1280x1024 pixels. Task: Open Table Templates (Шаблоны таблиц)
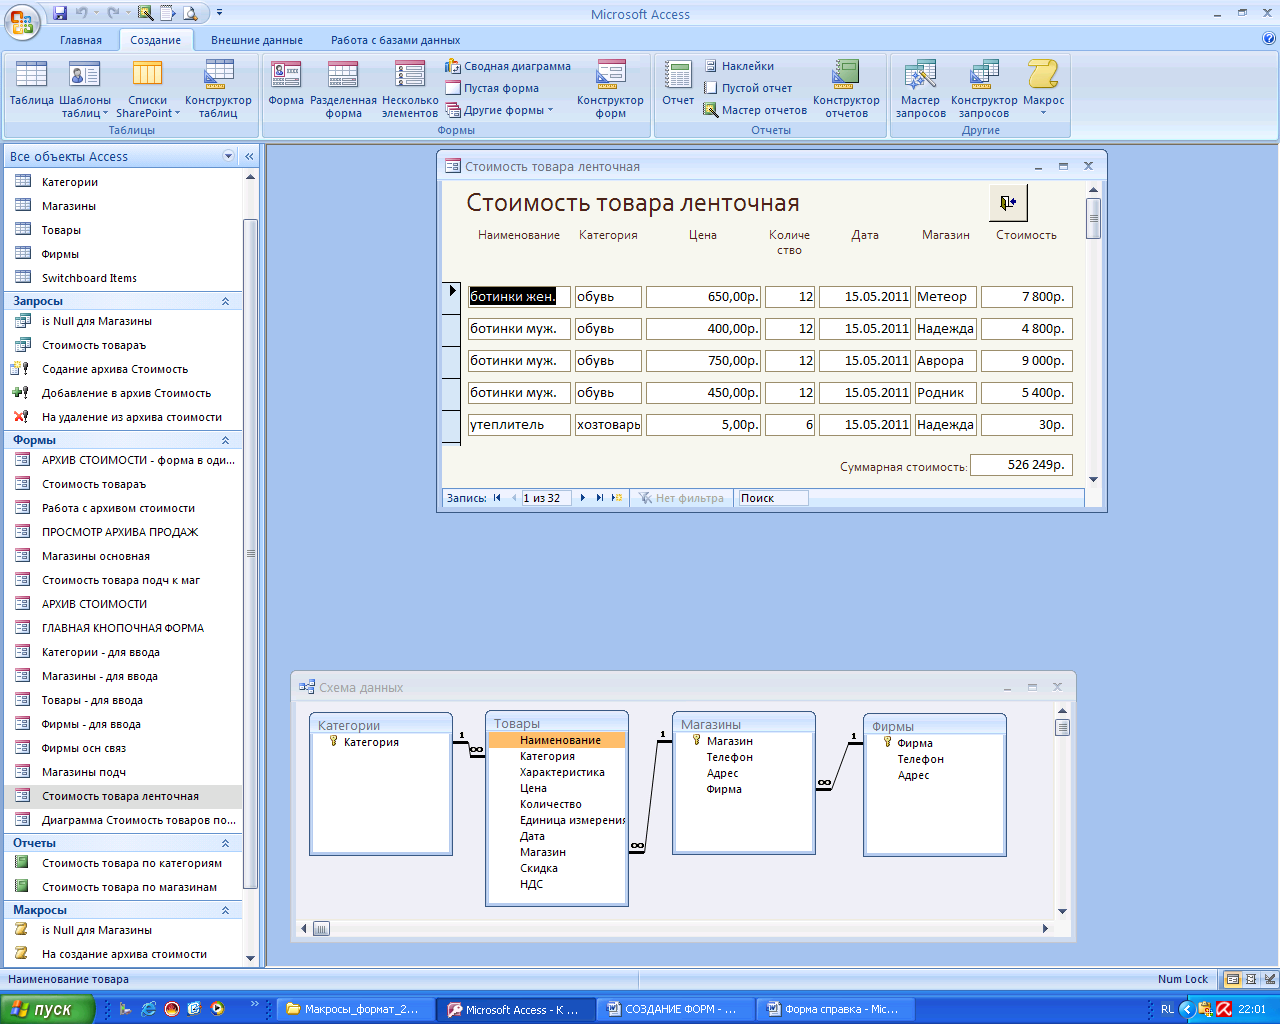[x=85, y=89]
